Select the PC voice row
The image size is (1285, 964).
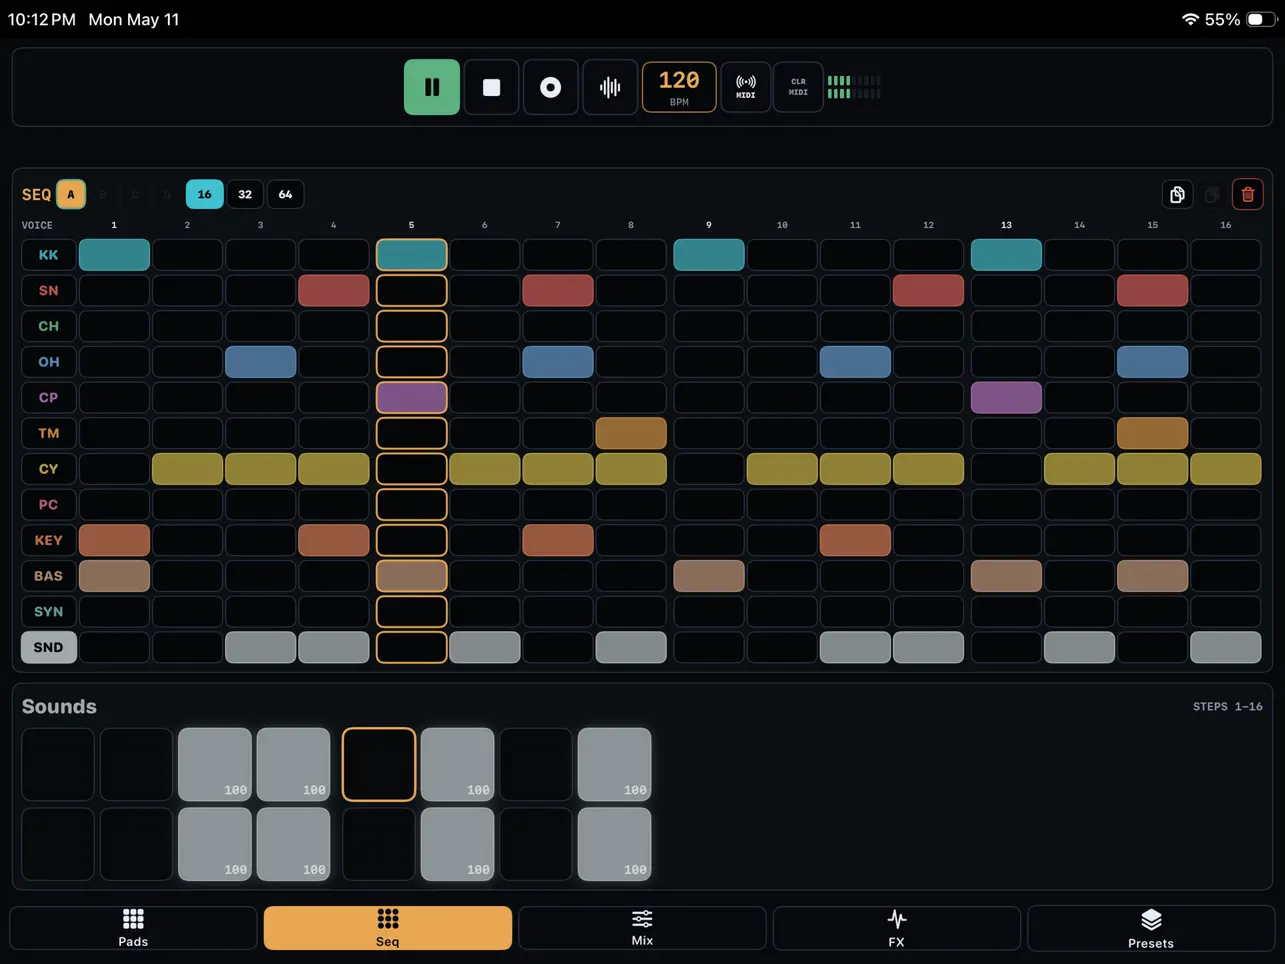point(48,504)
